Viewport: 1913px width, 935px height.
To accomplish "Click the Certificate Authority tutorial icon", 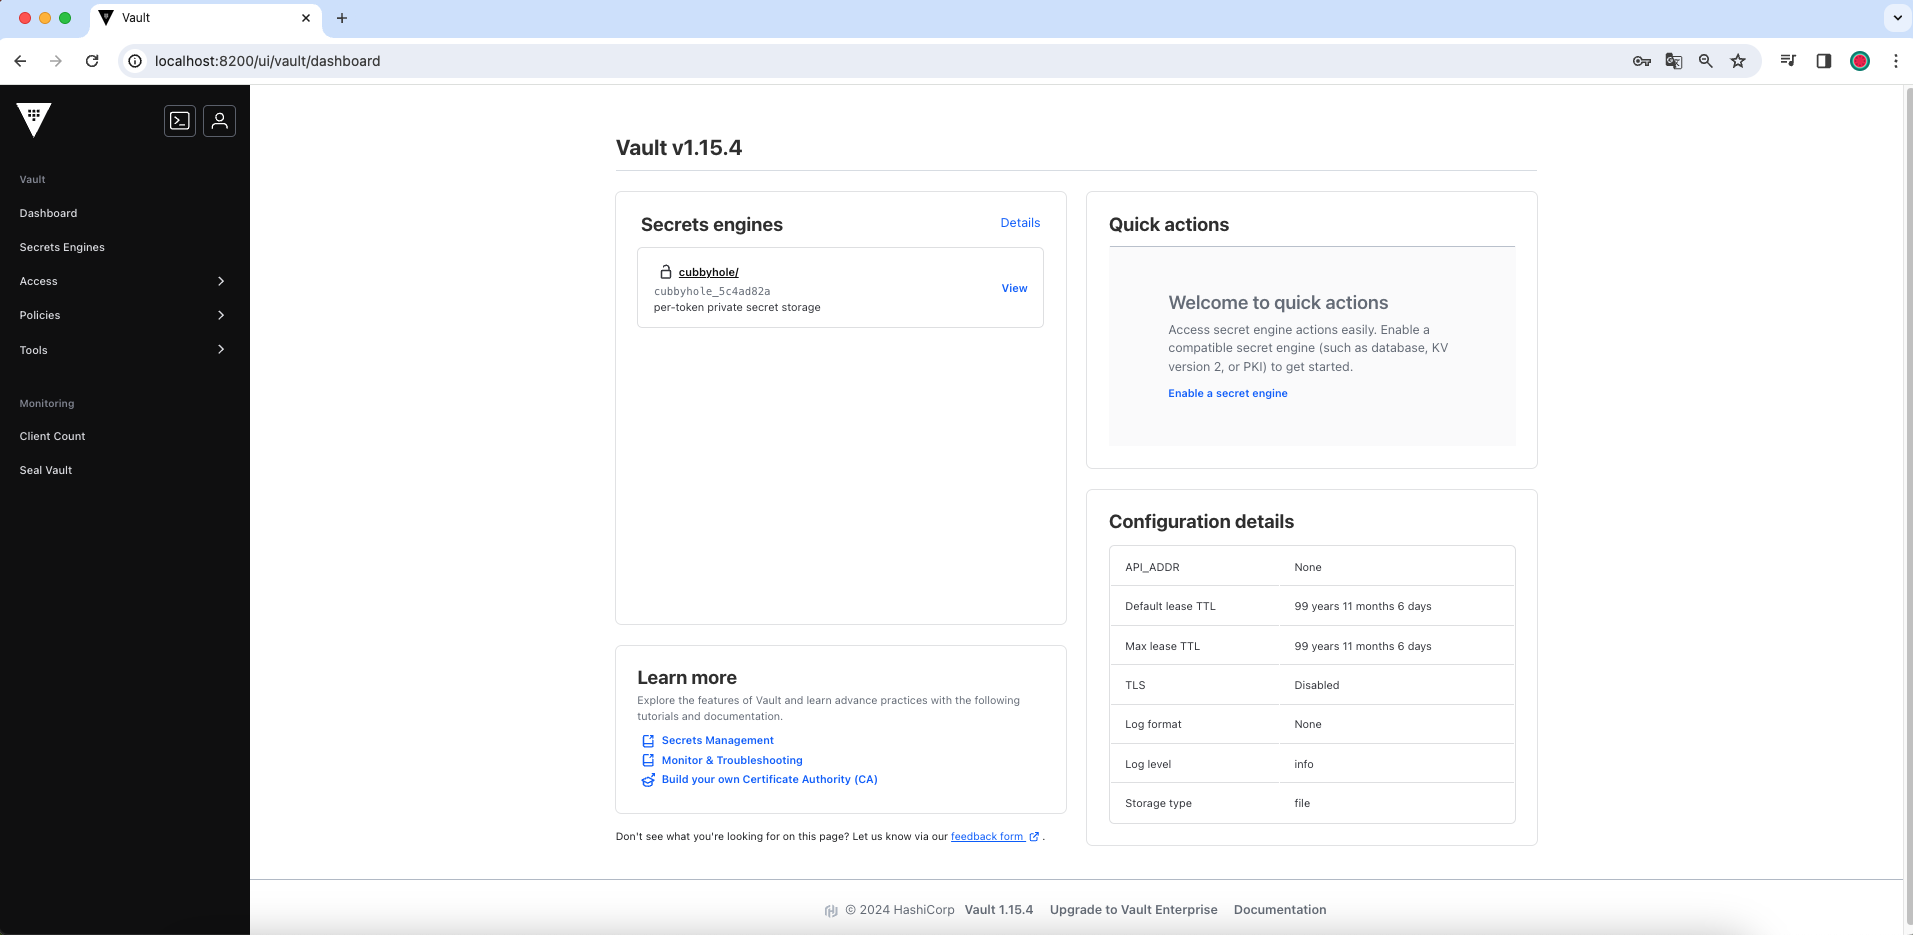I will click(x=648, y=780).
